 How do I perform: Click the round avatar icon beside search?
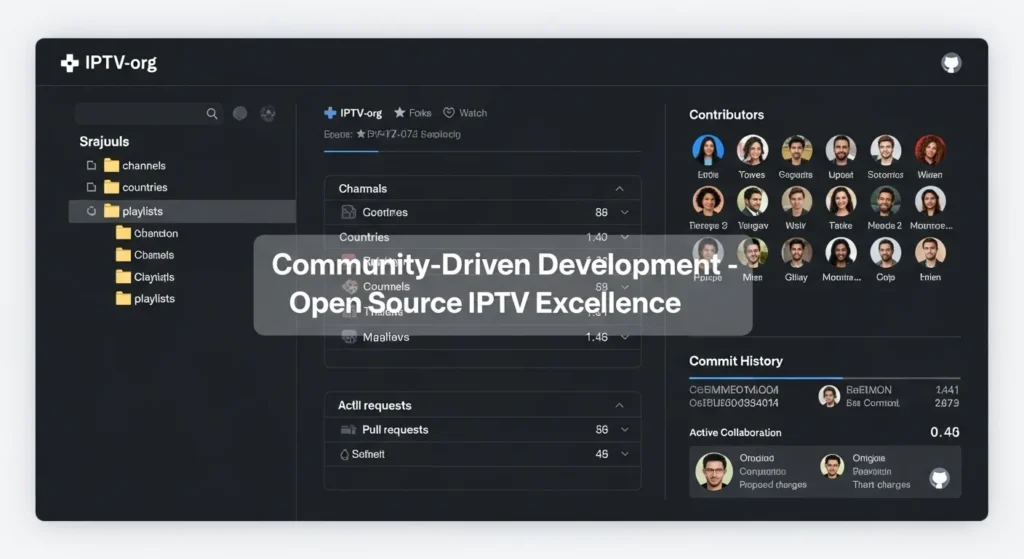(268, 114)
